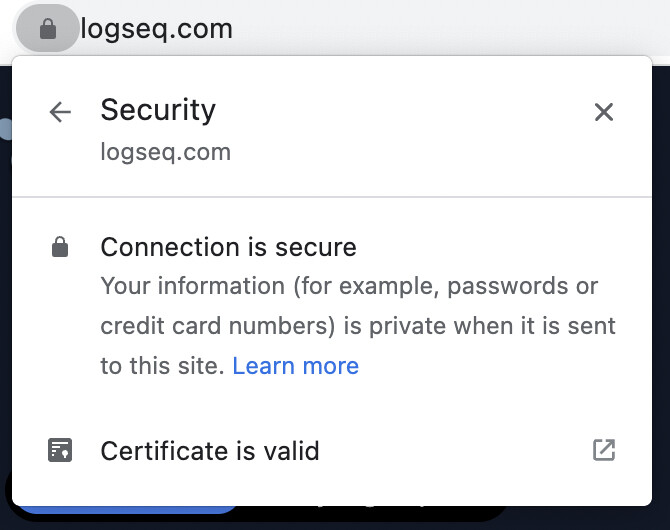Screen dimensions: 670x530
Task: Click the partial blue dot at the left edge
Action: coord(6,129)
